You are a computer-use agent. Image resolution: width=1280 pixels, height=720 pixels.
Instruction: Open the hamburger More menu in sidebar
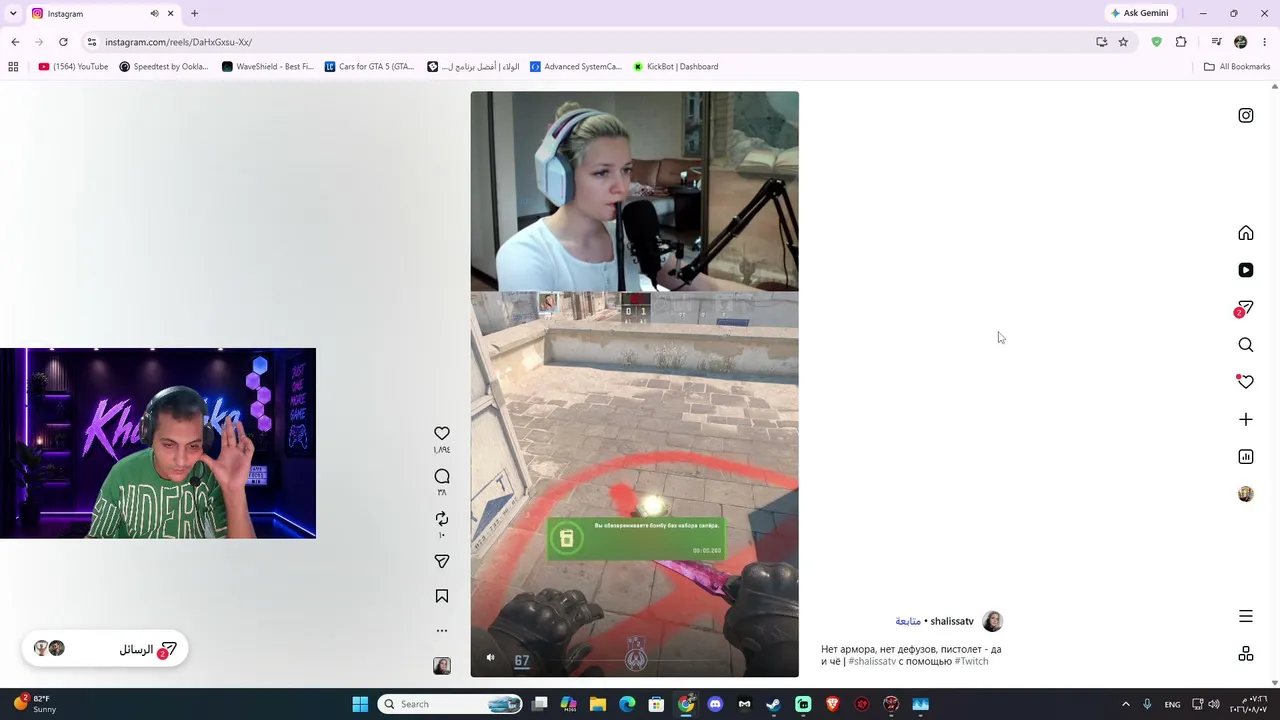point(1246,616)
